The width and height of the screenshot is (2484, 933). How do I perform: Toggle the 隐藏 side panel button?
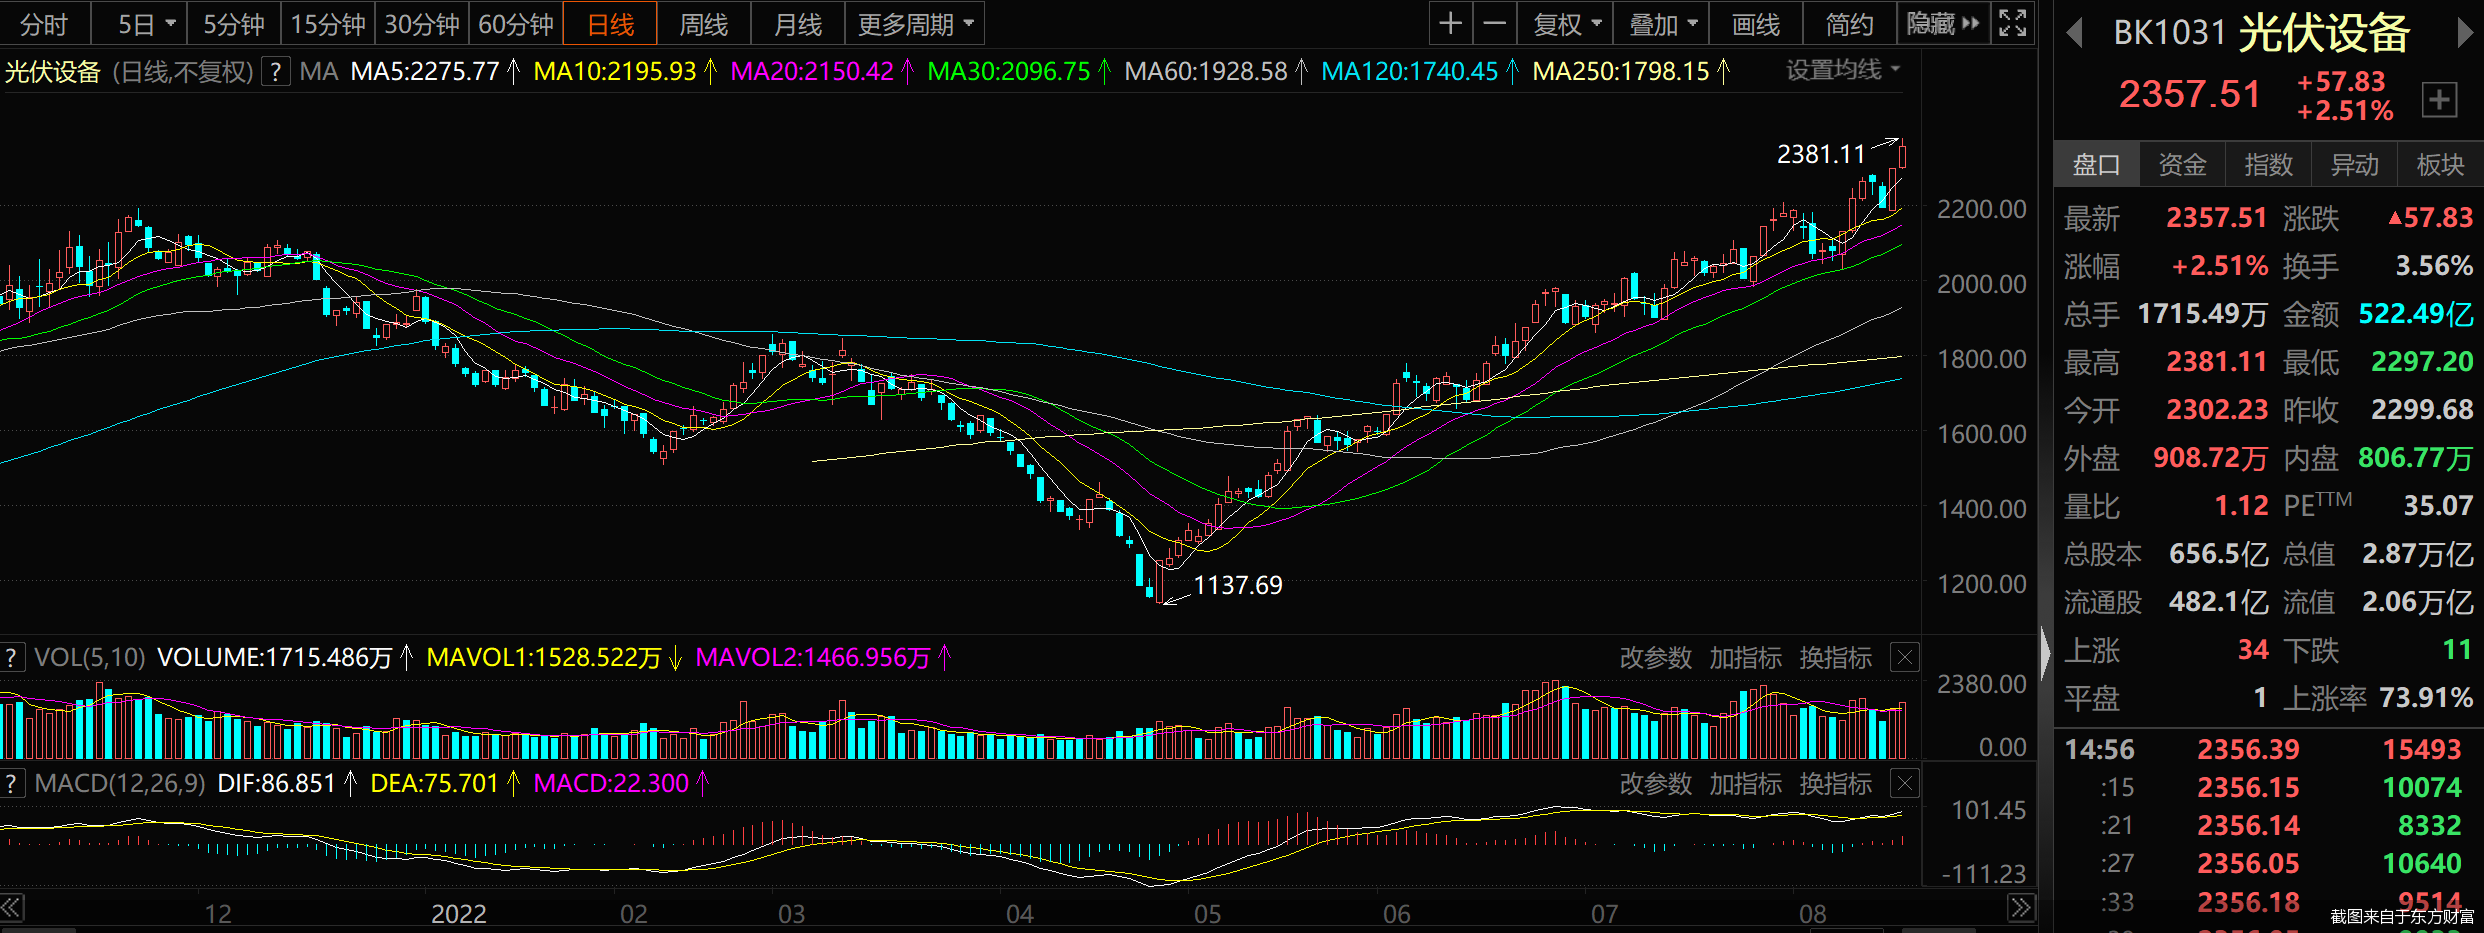(1942, 24)
